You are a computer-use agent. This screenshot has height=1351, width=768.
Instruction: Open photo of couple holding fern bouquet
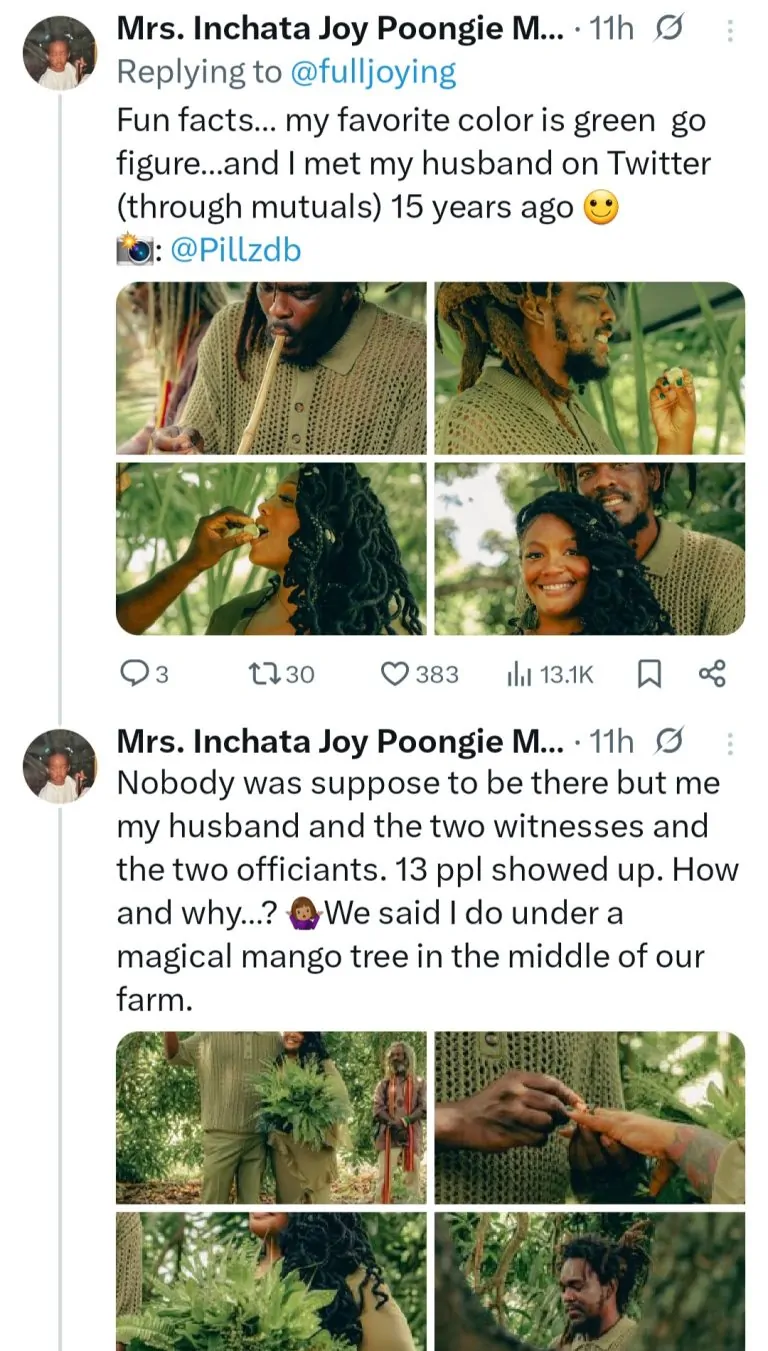(271, 1117)
